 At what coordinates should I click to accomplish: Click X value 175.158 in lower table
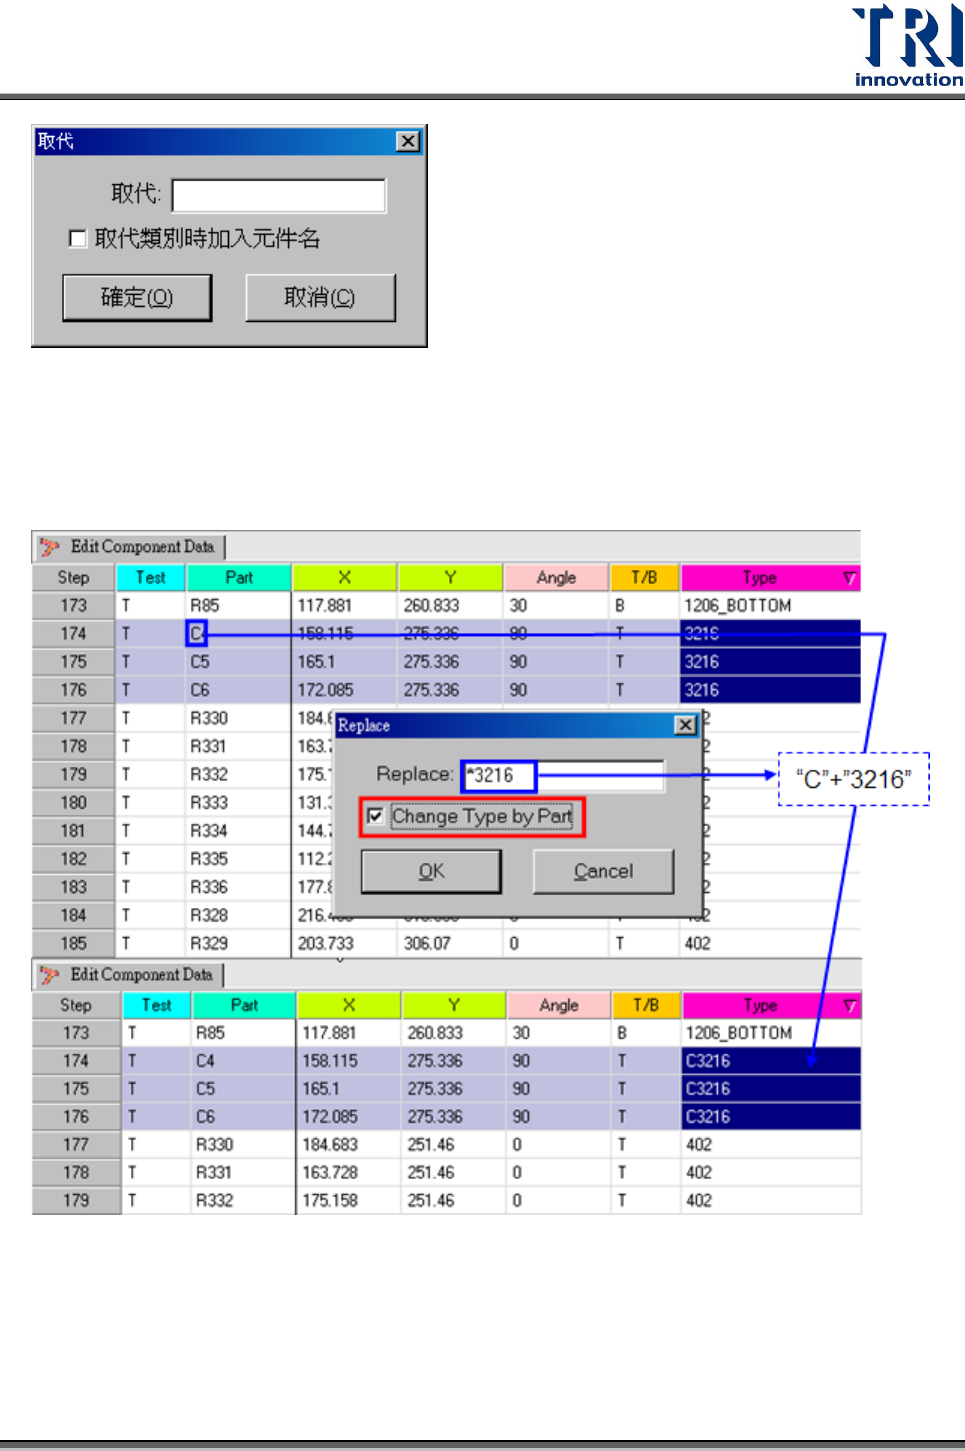pyautogui.click(x=350, y=1201)
